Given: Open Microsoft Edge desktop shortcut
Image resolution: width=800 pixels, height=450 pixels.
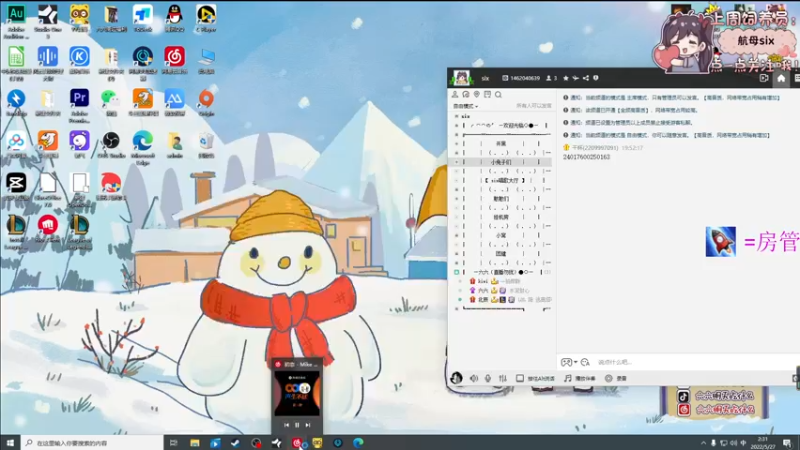Looking at the screenshot, I should [x=143, y=147].
